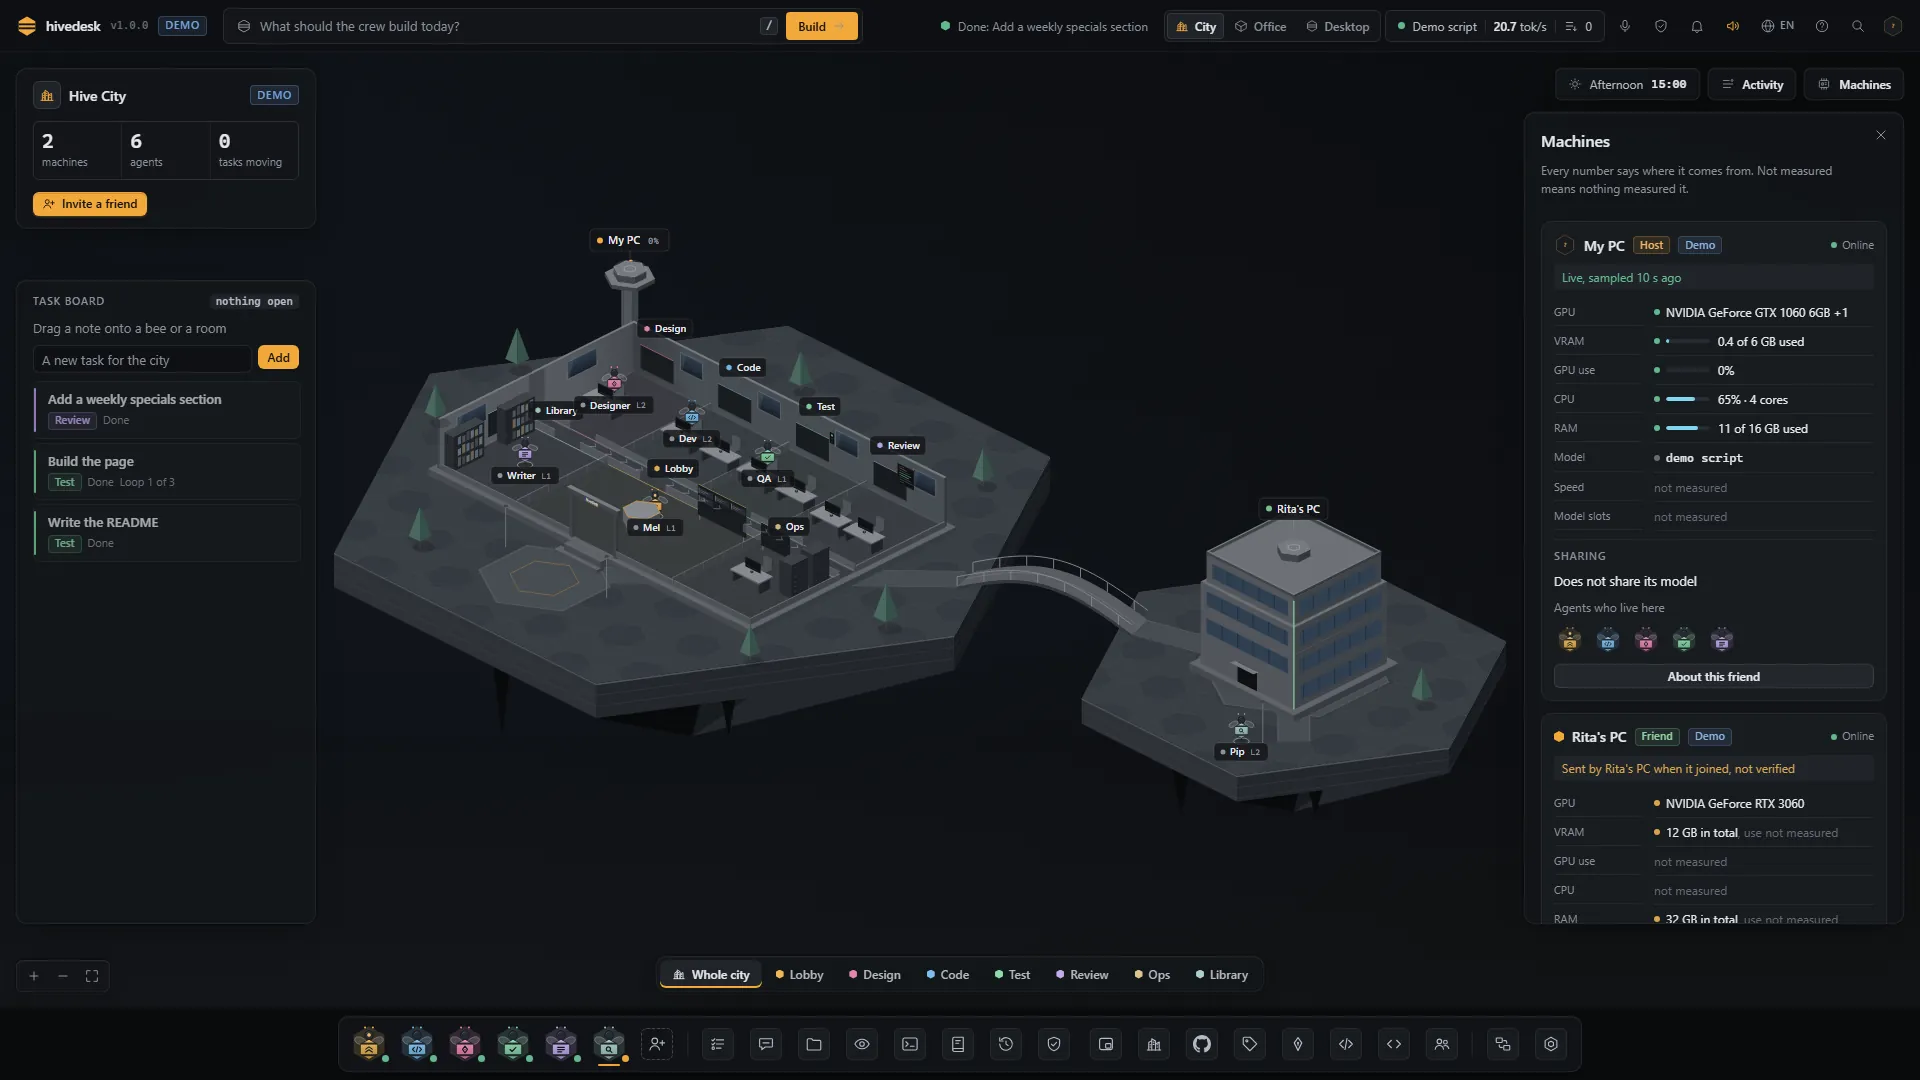Image resolution: width=1920 pixels, height=1080 pixels.
Task: Toggle the eye visibility icon in dock
Action: (862, 1044)
